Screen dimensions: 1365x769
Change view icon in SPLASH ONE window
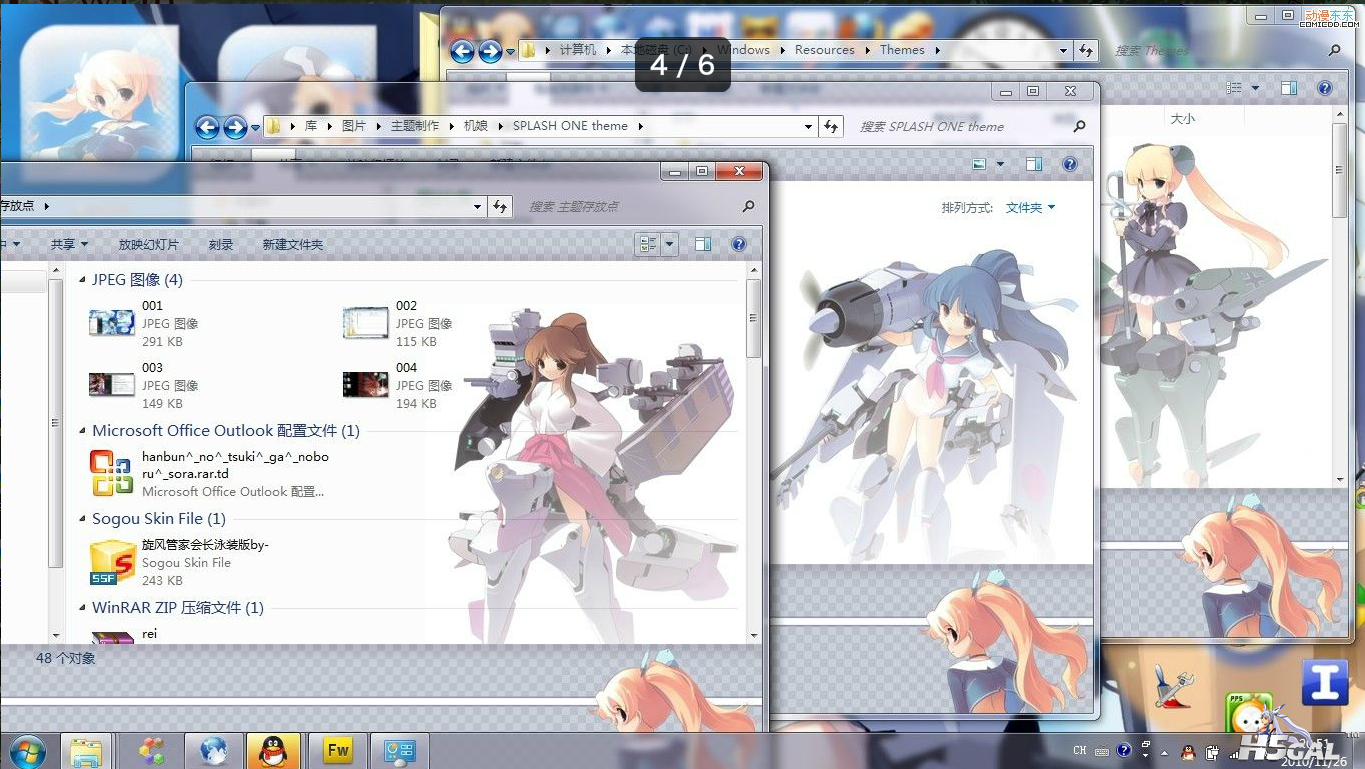click(x=979, y=164)
